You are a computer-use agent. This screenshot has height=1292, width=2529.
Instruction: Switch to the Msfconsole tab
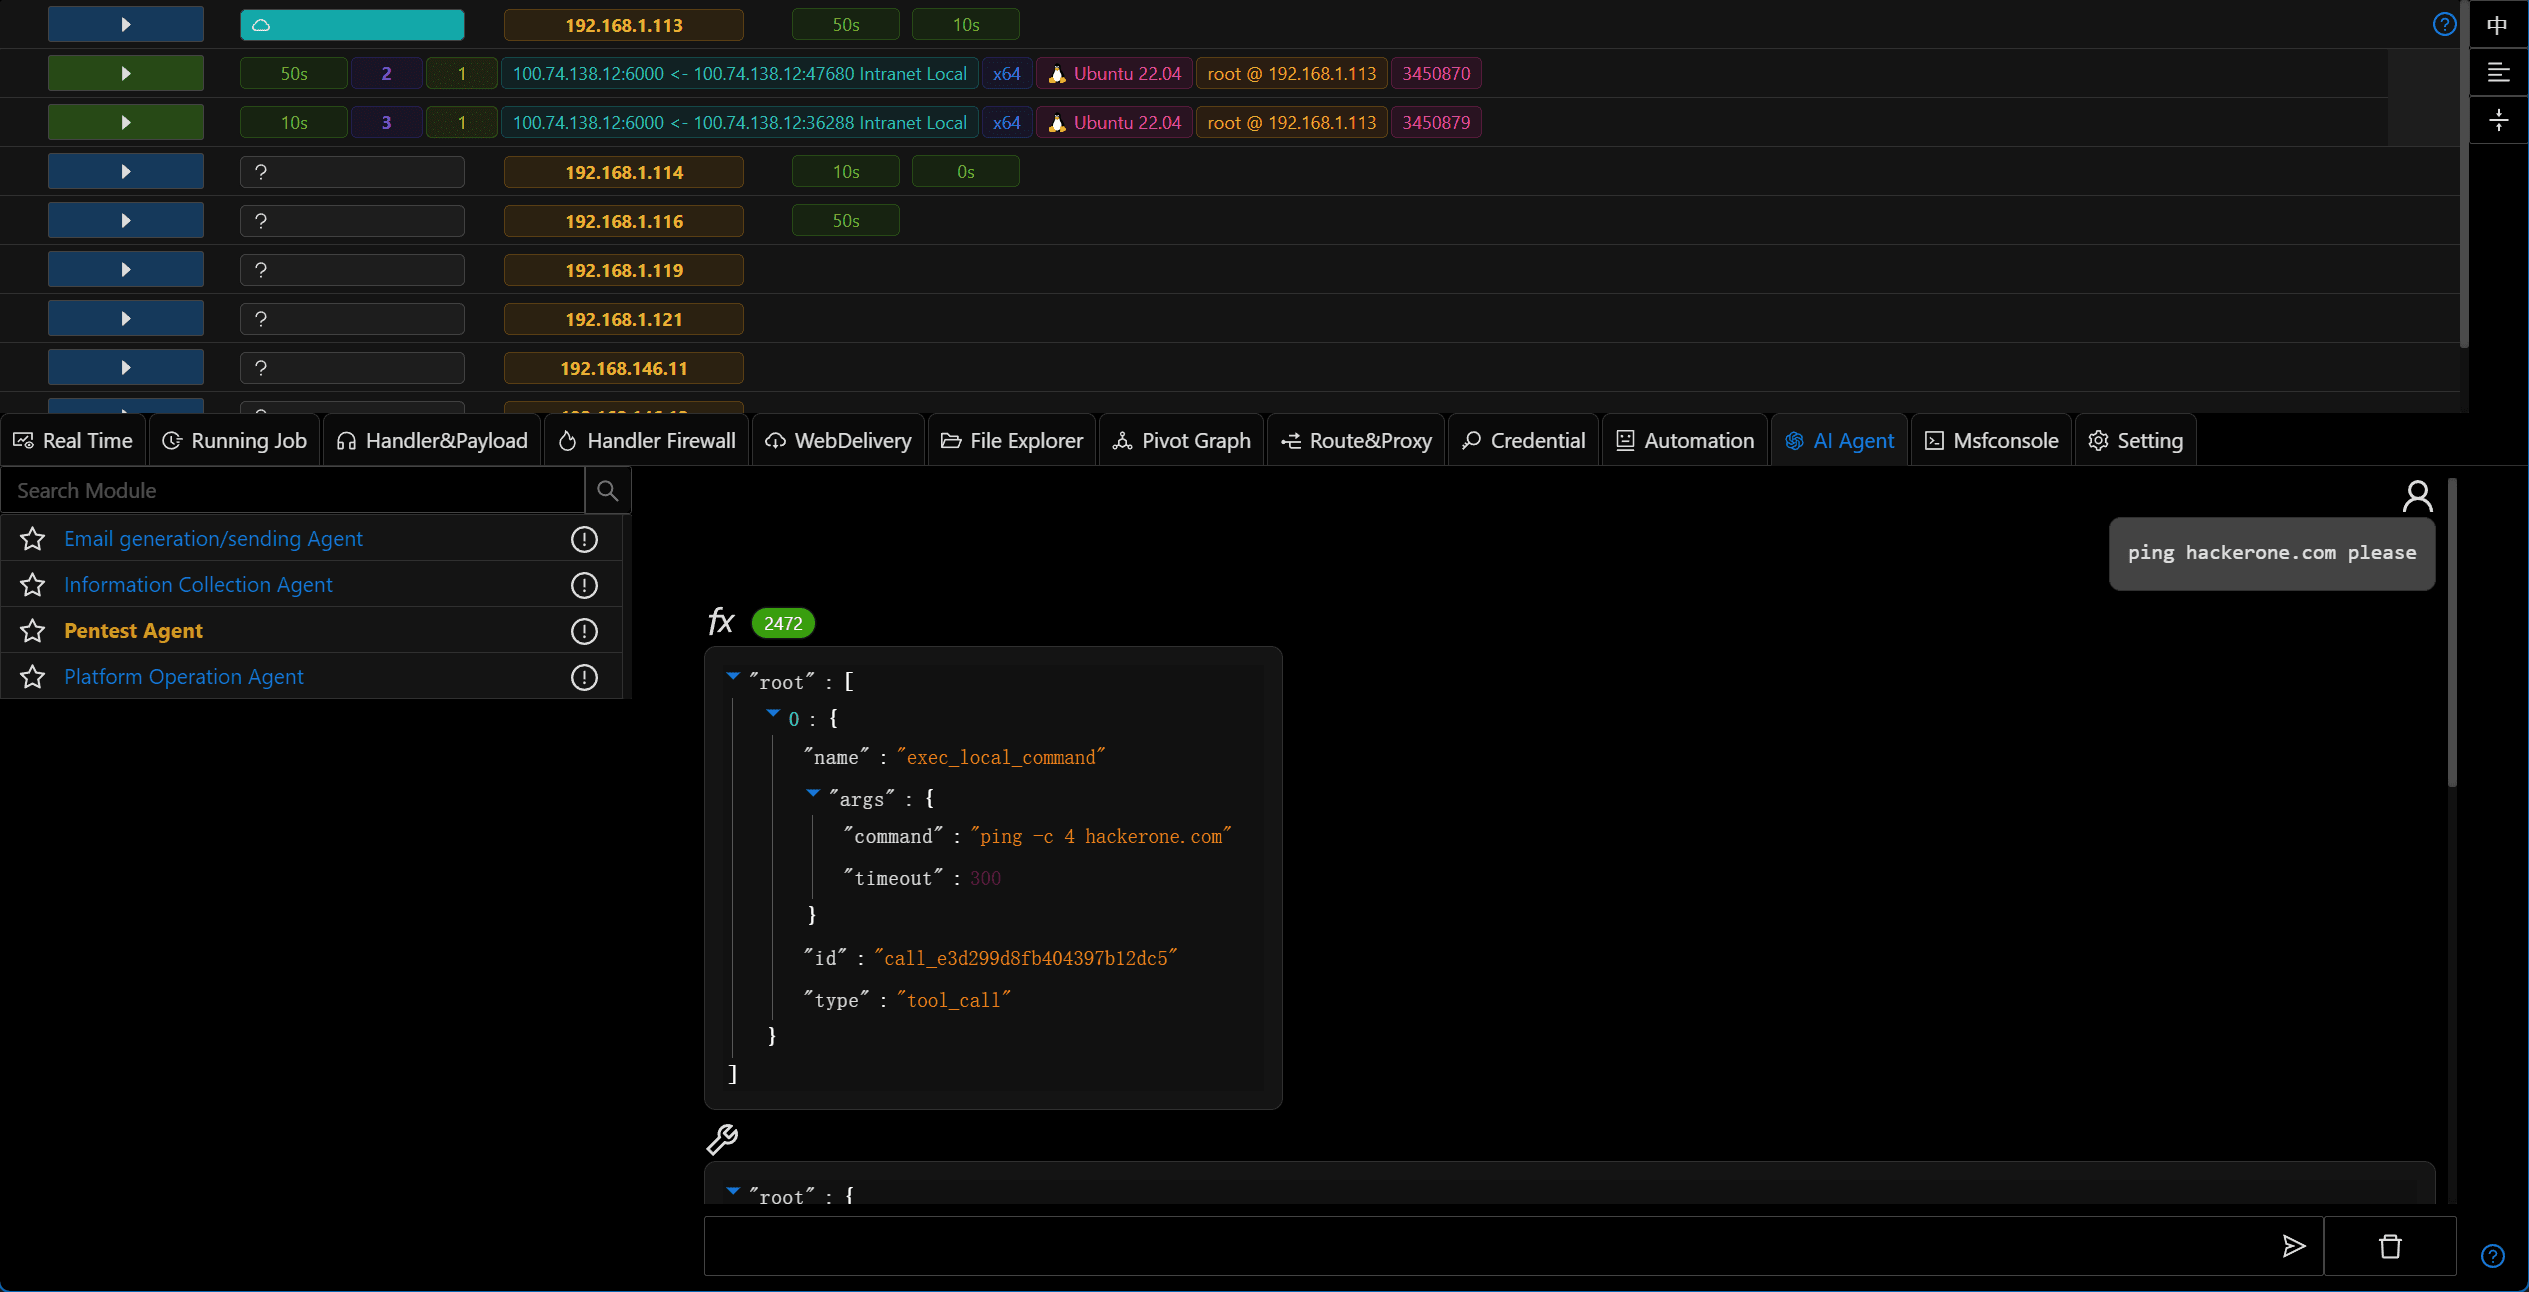click(1991, 441)
